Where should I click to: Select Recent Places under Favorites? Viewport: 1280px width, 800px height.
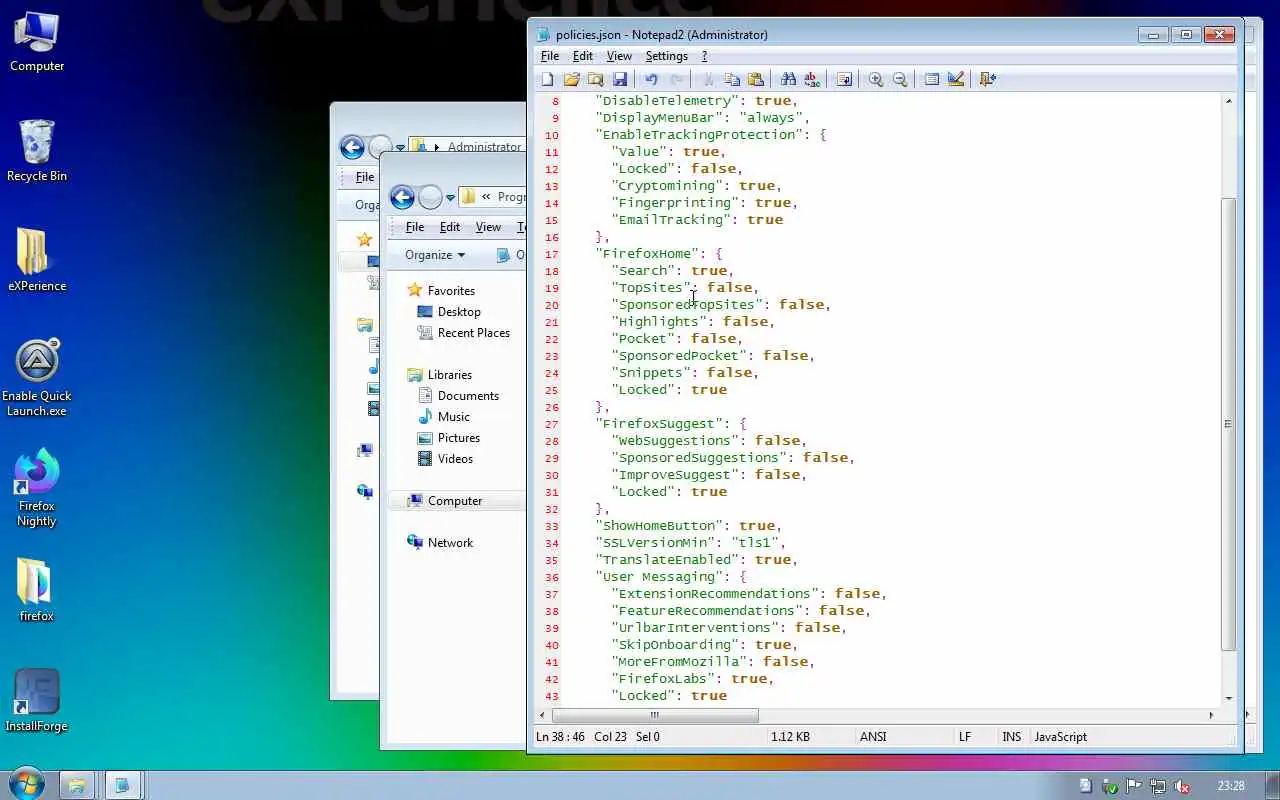click(x=473, y=333)
